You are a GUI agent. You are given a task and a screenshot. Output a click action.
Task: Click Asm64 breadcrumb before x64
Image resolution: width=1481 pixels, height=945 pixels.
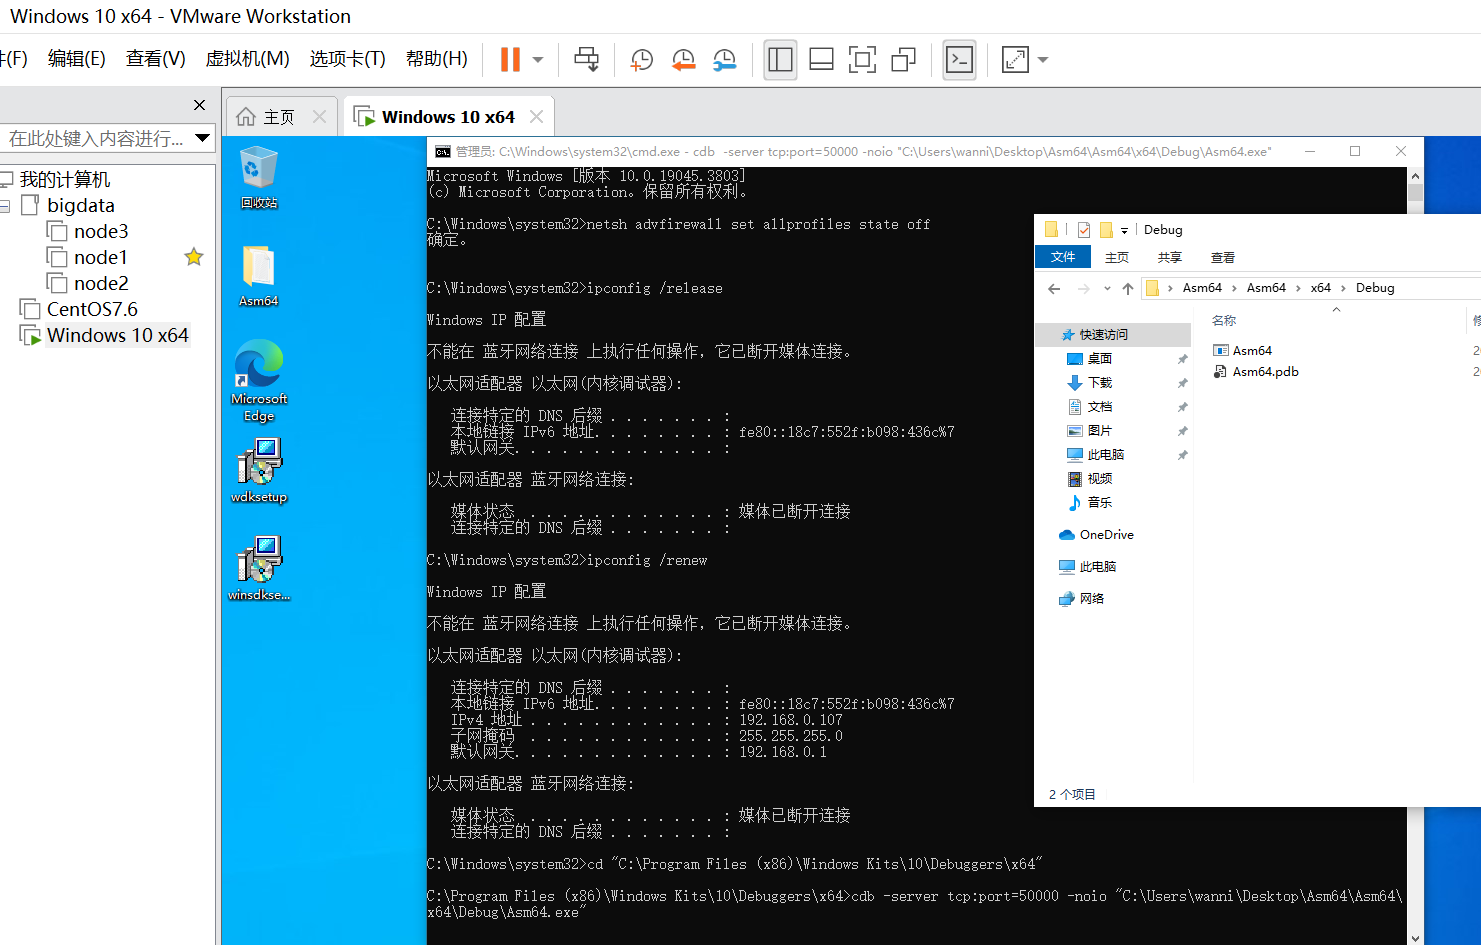point(1266,288)
